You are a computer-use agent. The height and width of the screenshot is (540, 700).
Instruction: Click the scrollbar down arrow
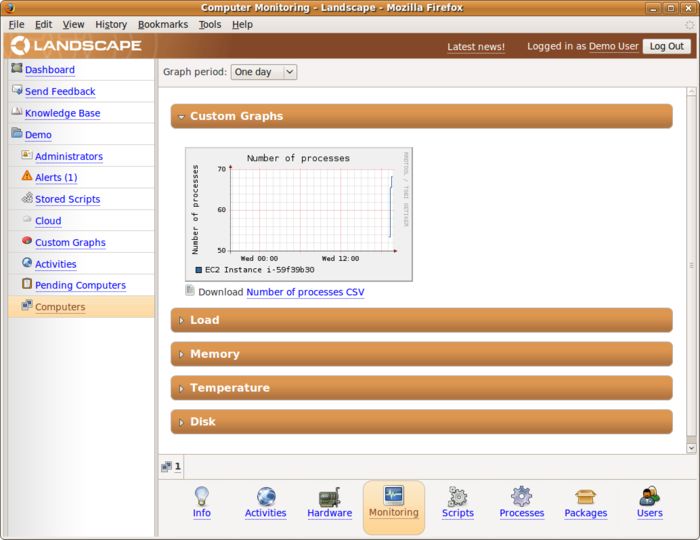691,449
